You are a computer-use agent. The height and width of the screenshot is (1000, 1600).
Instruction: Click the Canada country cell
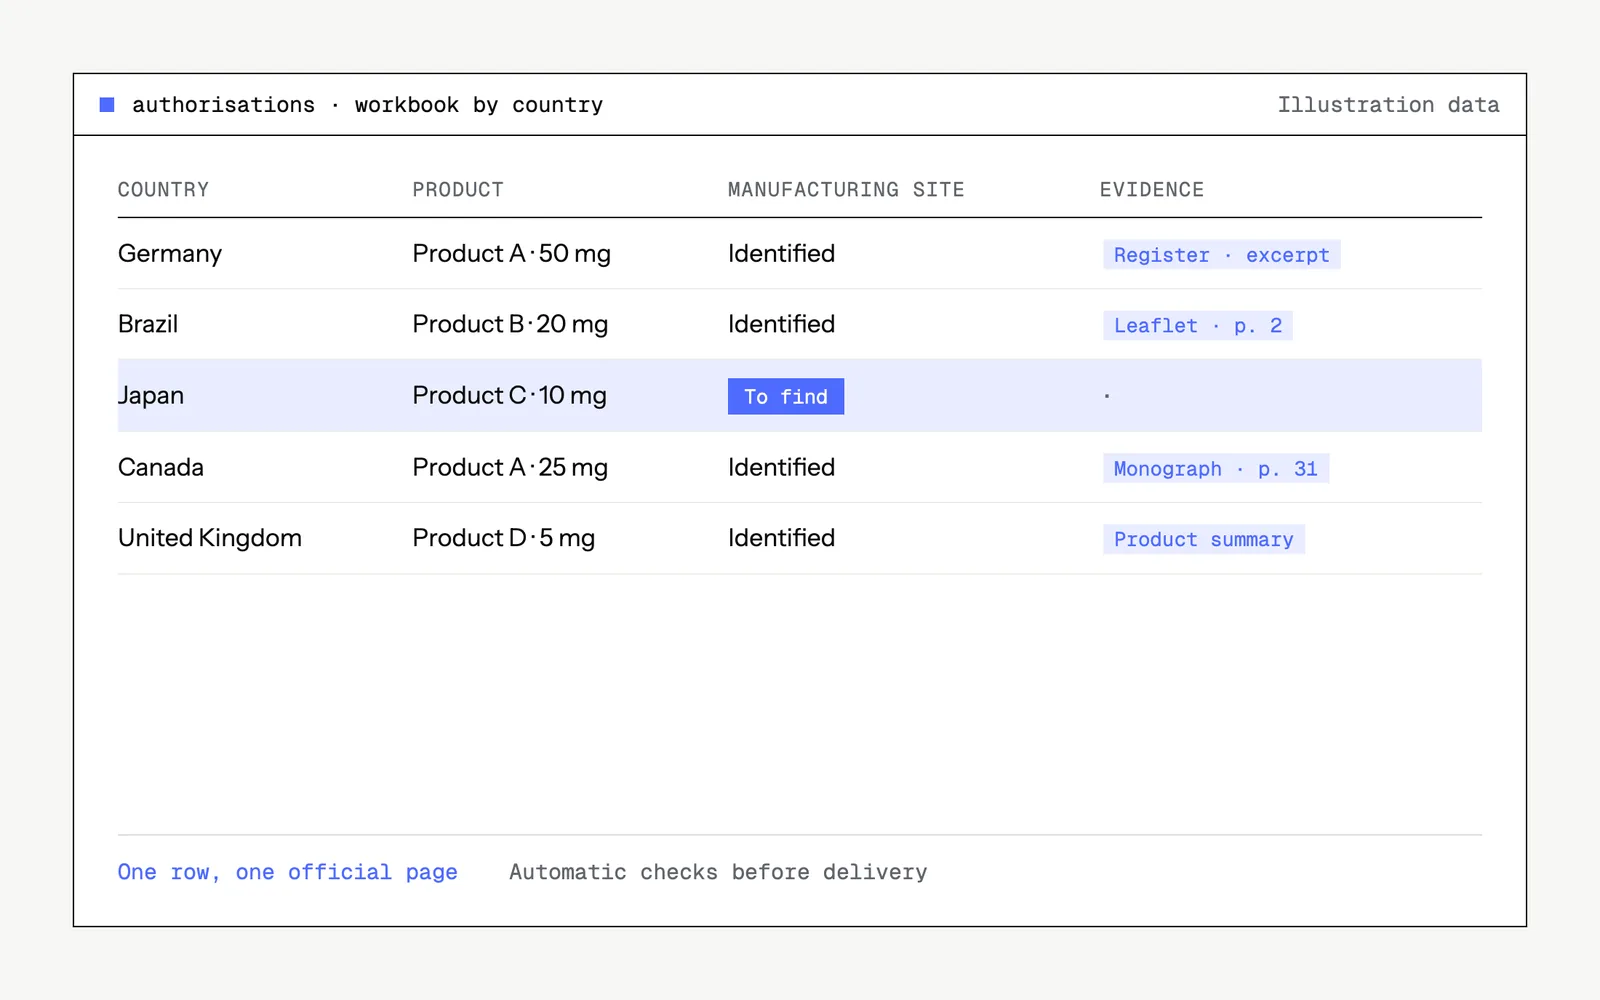[161, 467]
